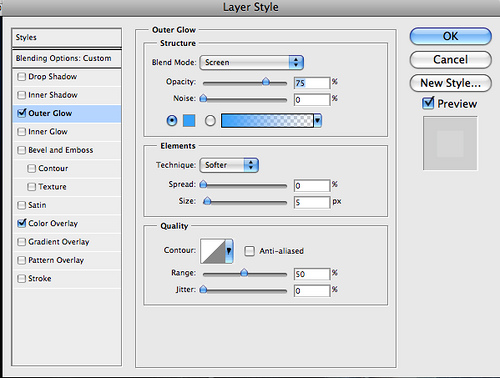The width and height of the screenshot is (500, 378).
Task: Select the gradient radio button
Action: (210, 121)
